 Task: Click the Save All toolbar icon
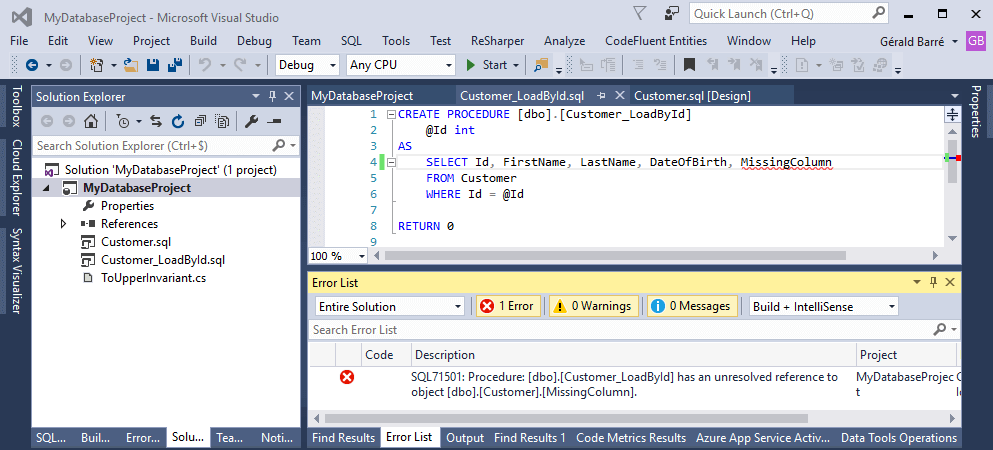(x=173, y=65)
